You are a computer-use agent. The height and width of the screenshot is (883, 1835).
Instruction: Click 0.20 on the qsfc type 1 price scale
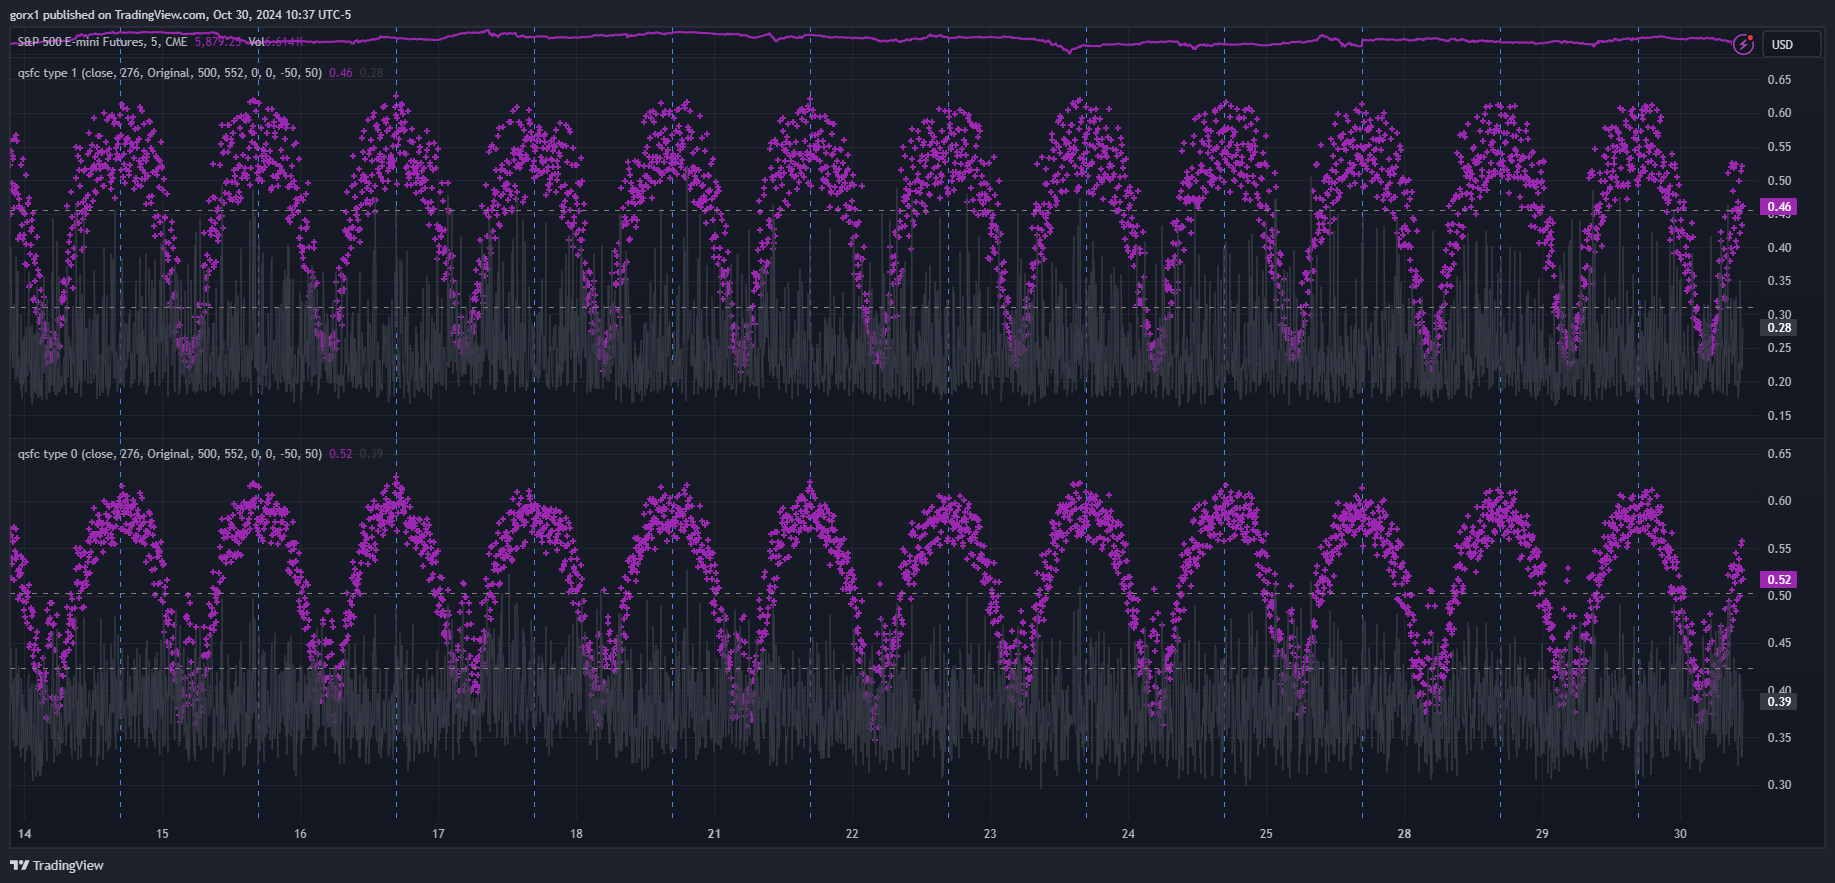(1779, 382)
